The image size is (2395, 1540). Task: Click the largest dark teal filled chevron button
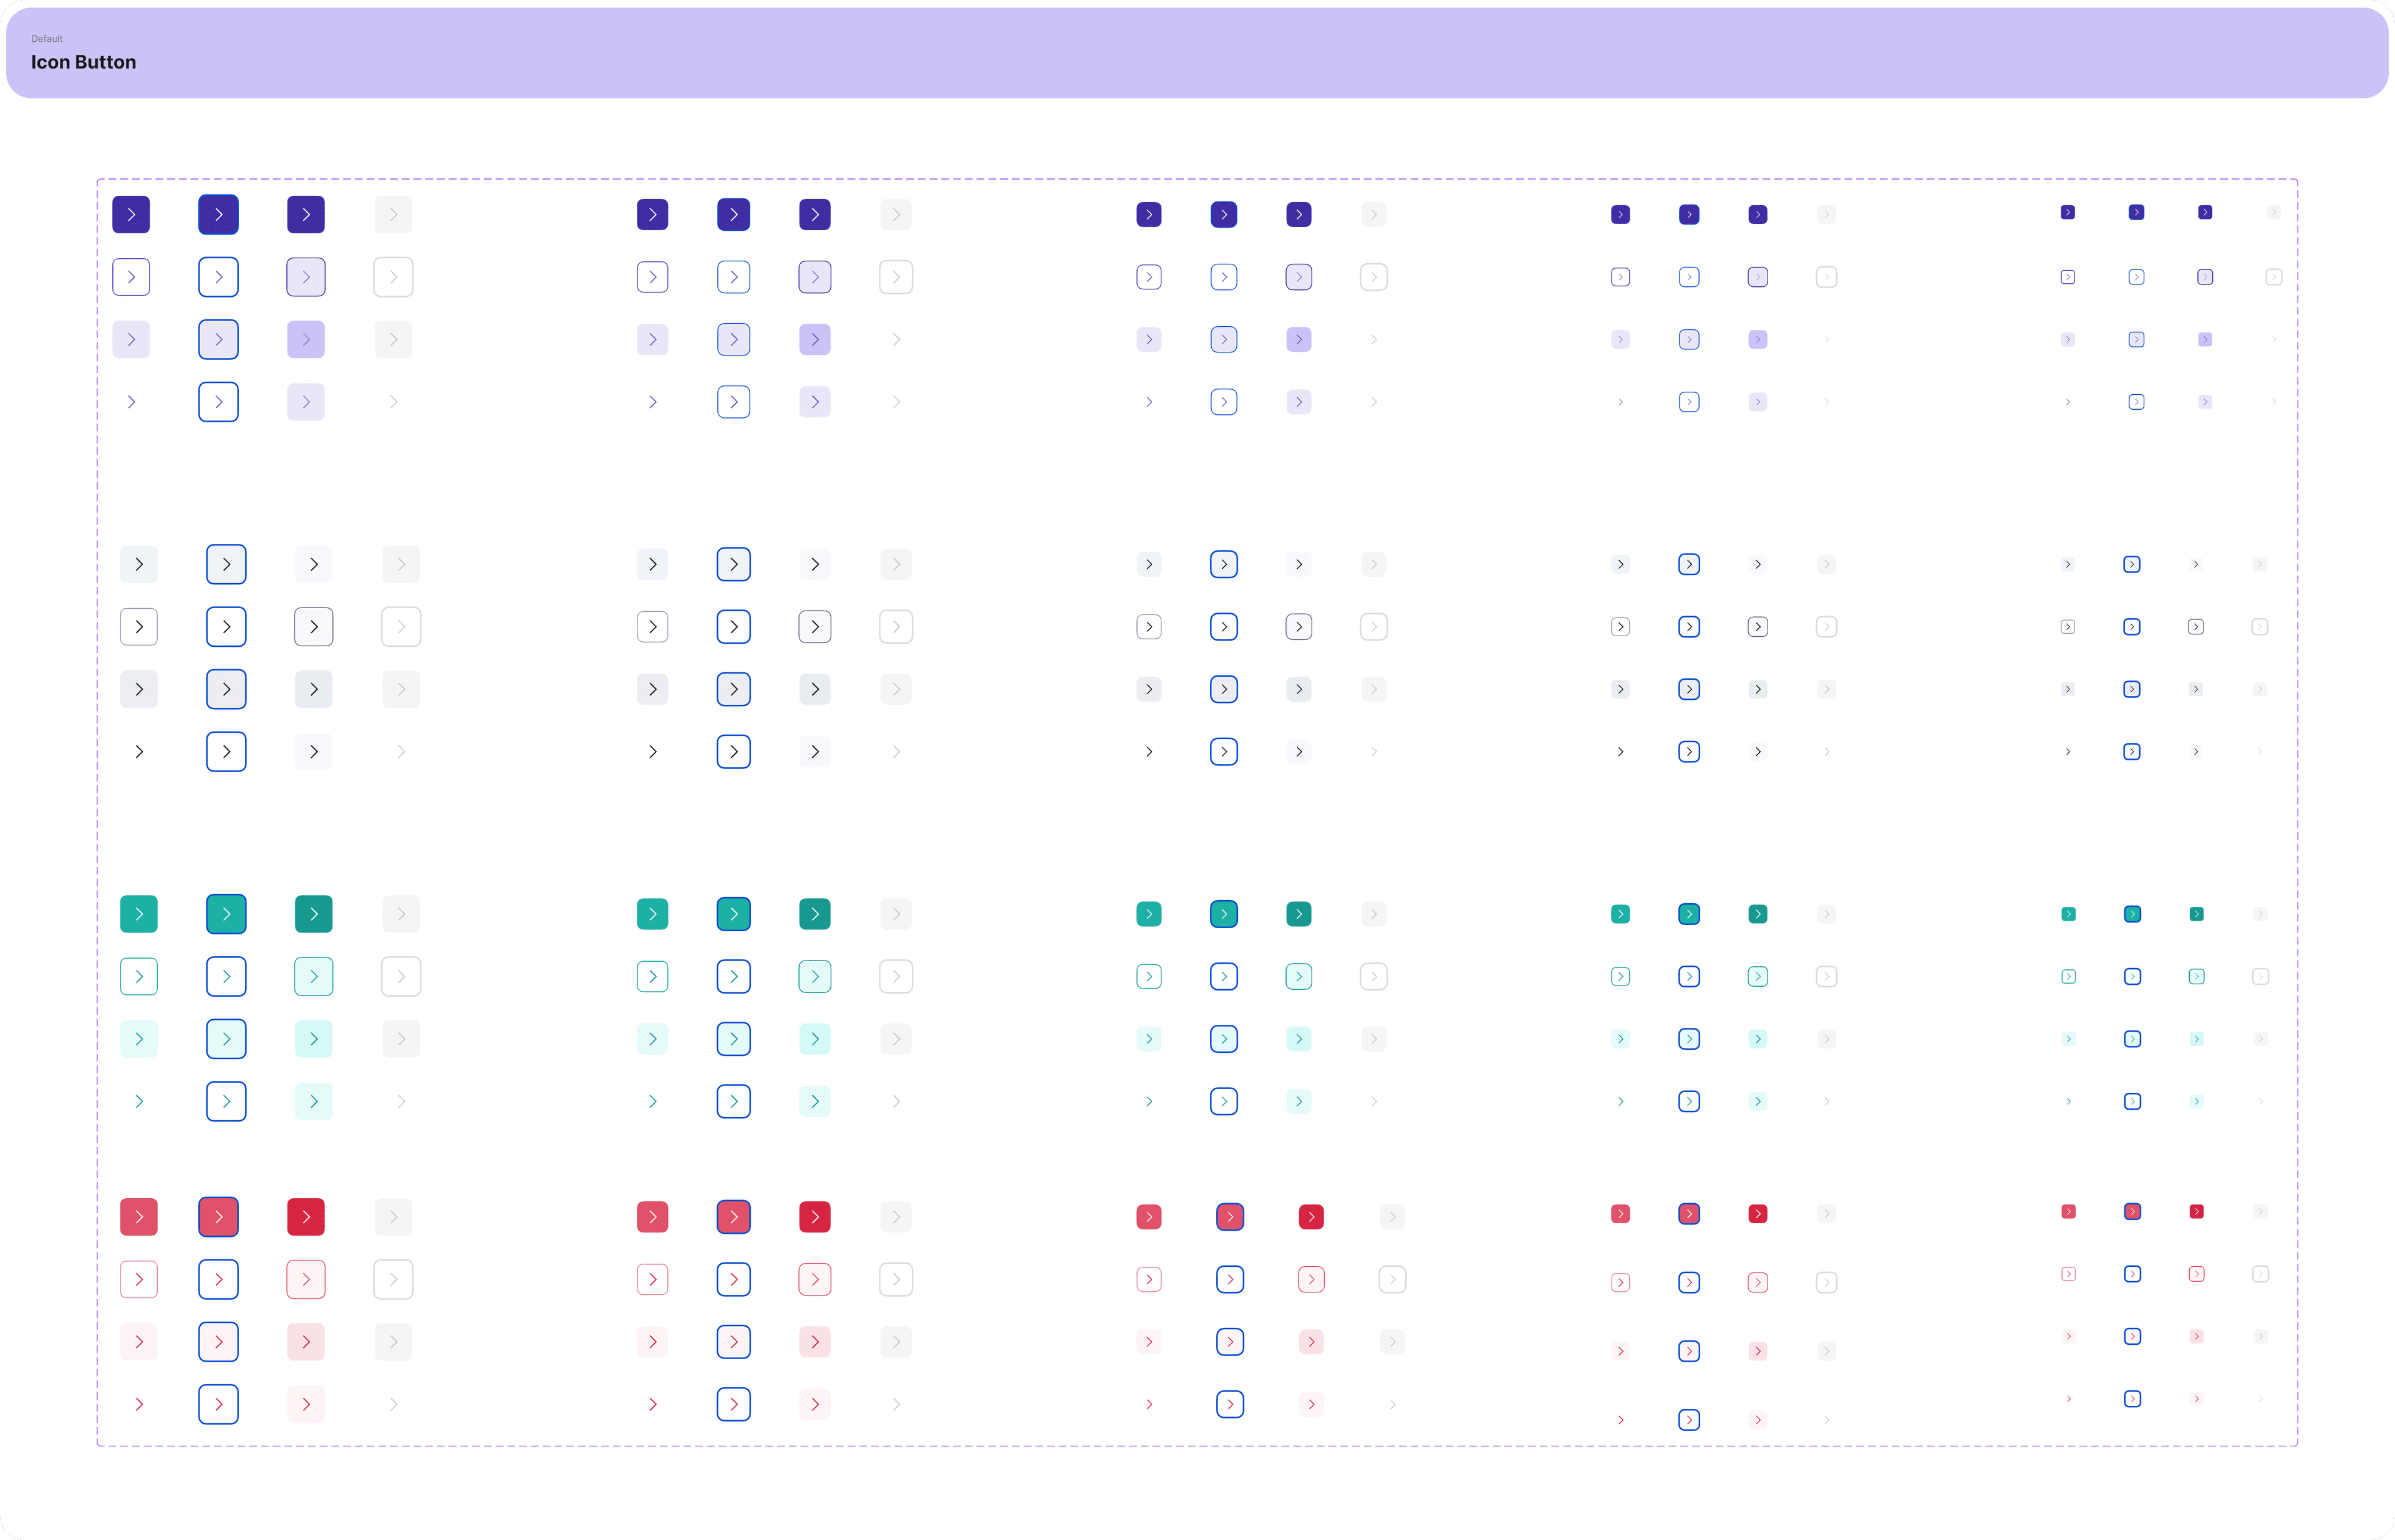point(314,914)
